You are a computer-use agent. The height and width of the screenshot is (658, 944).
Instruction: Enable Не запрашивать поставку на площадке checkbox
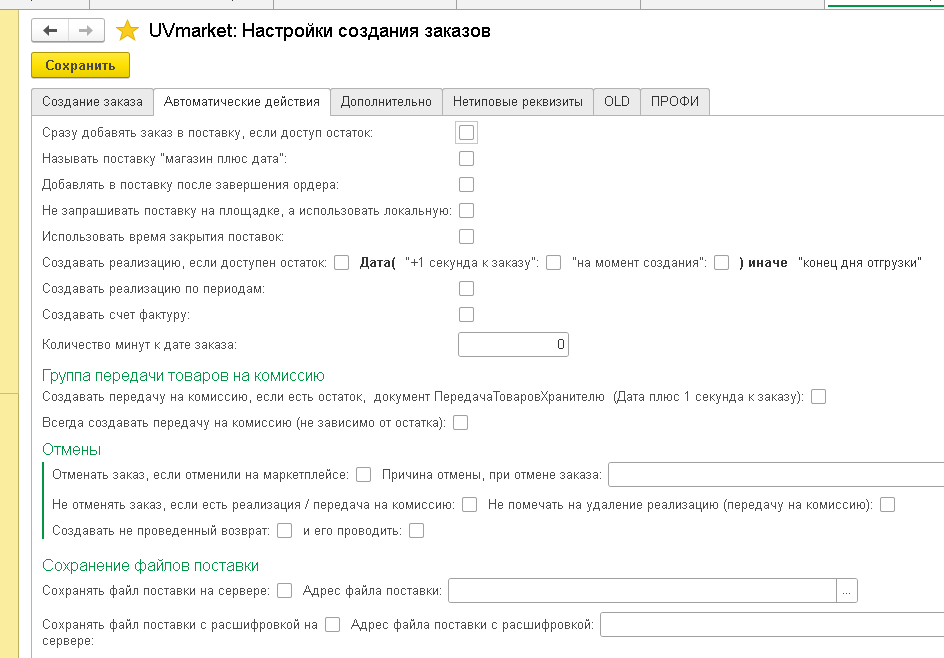coord(467,210)
